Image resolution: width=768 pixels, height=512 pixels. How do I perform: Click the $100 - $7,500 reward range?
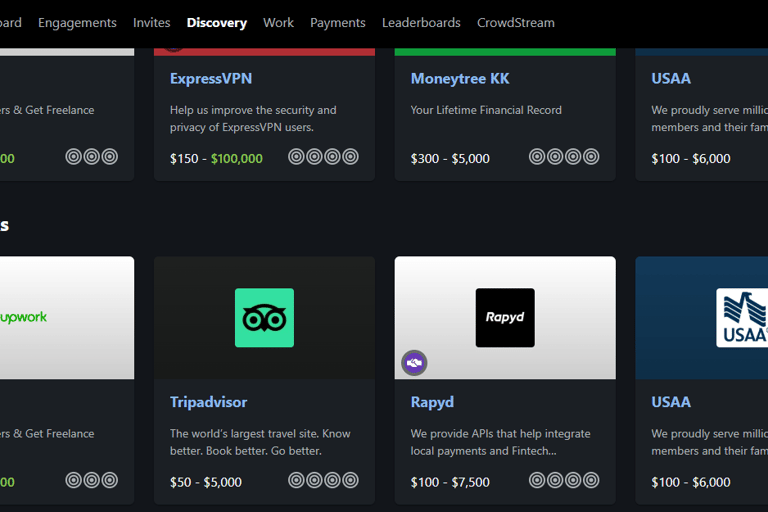pos(450,482)
